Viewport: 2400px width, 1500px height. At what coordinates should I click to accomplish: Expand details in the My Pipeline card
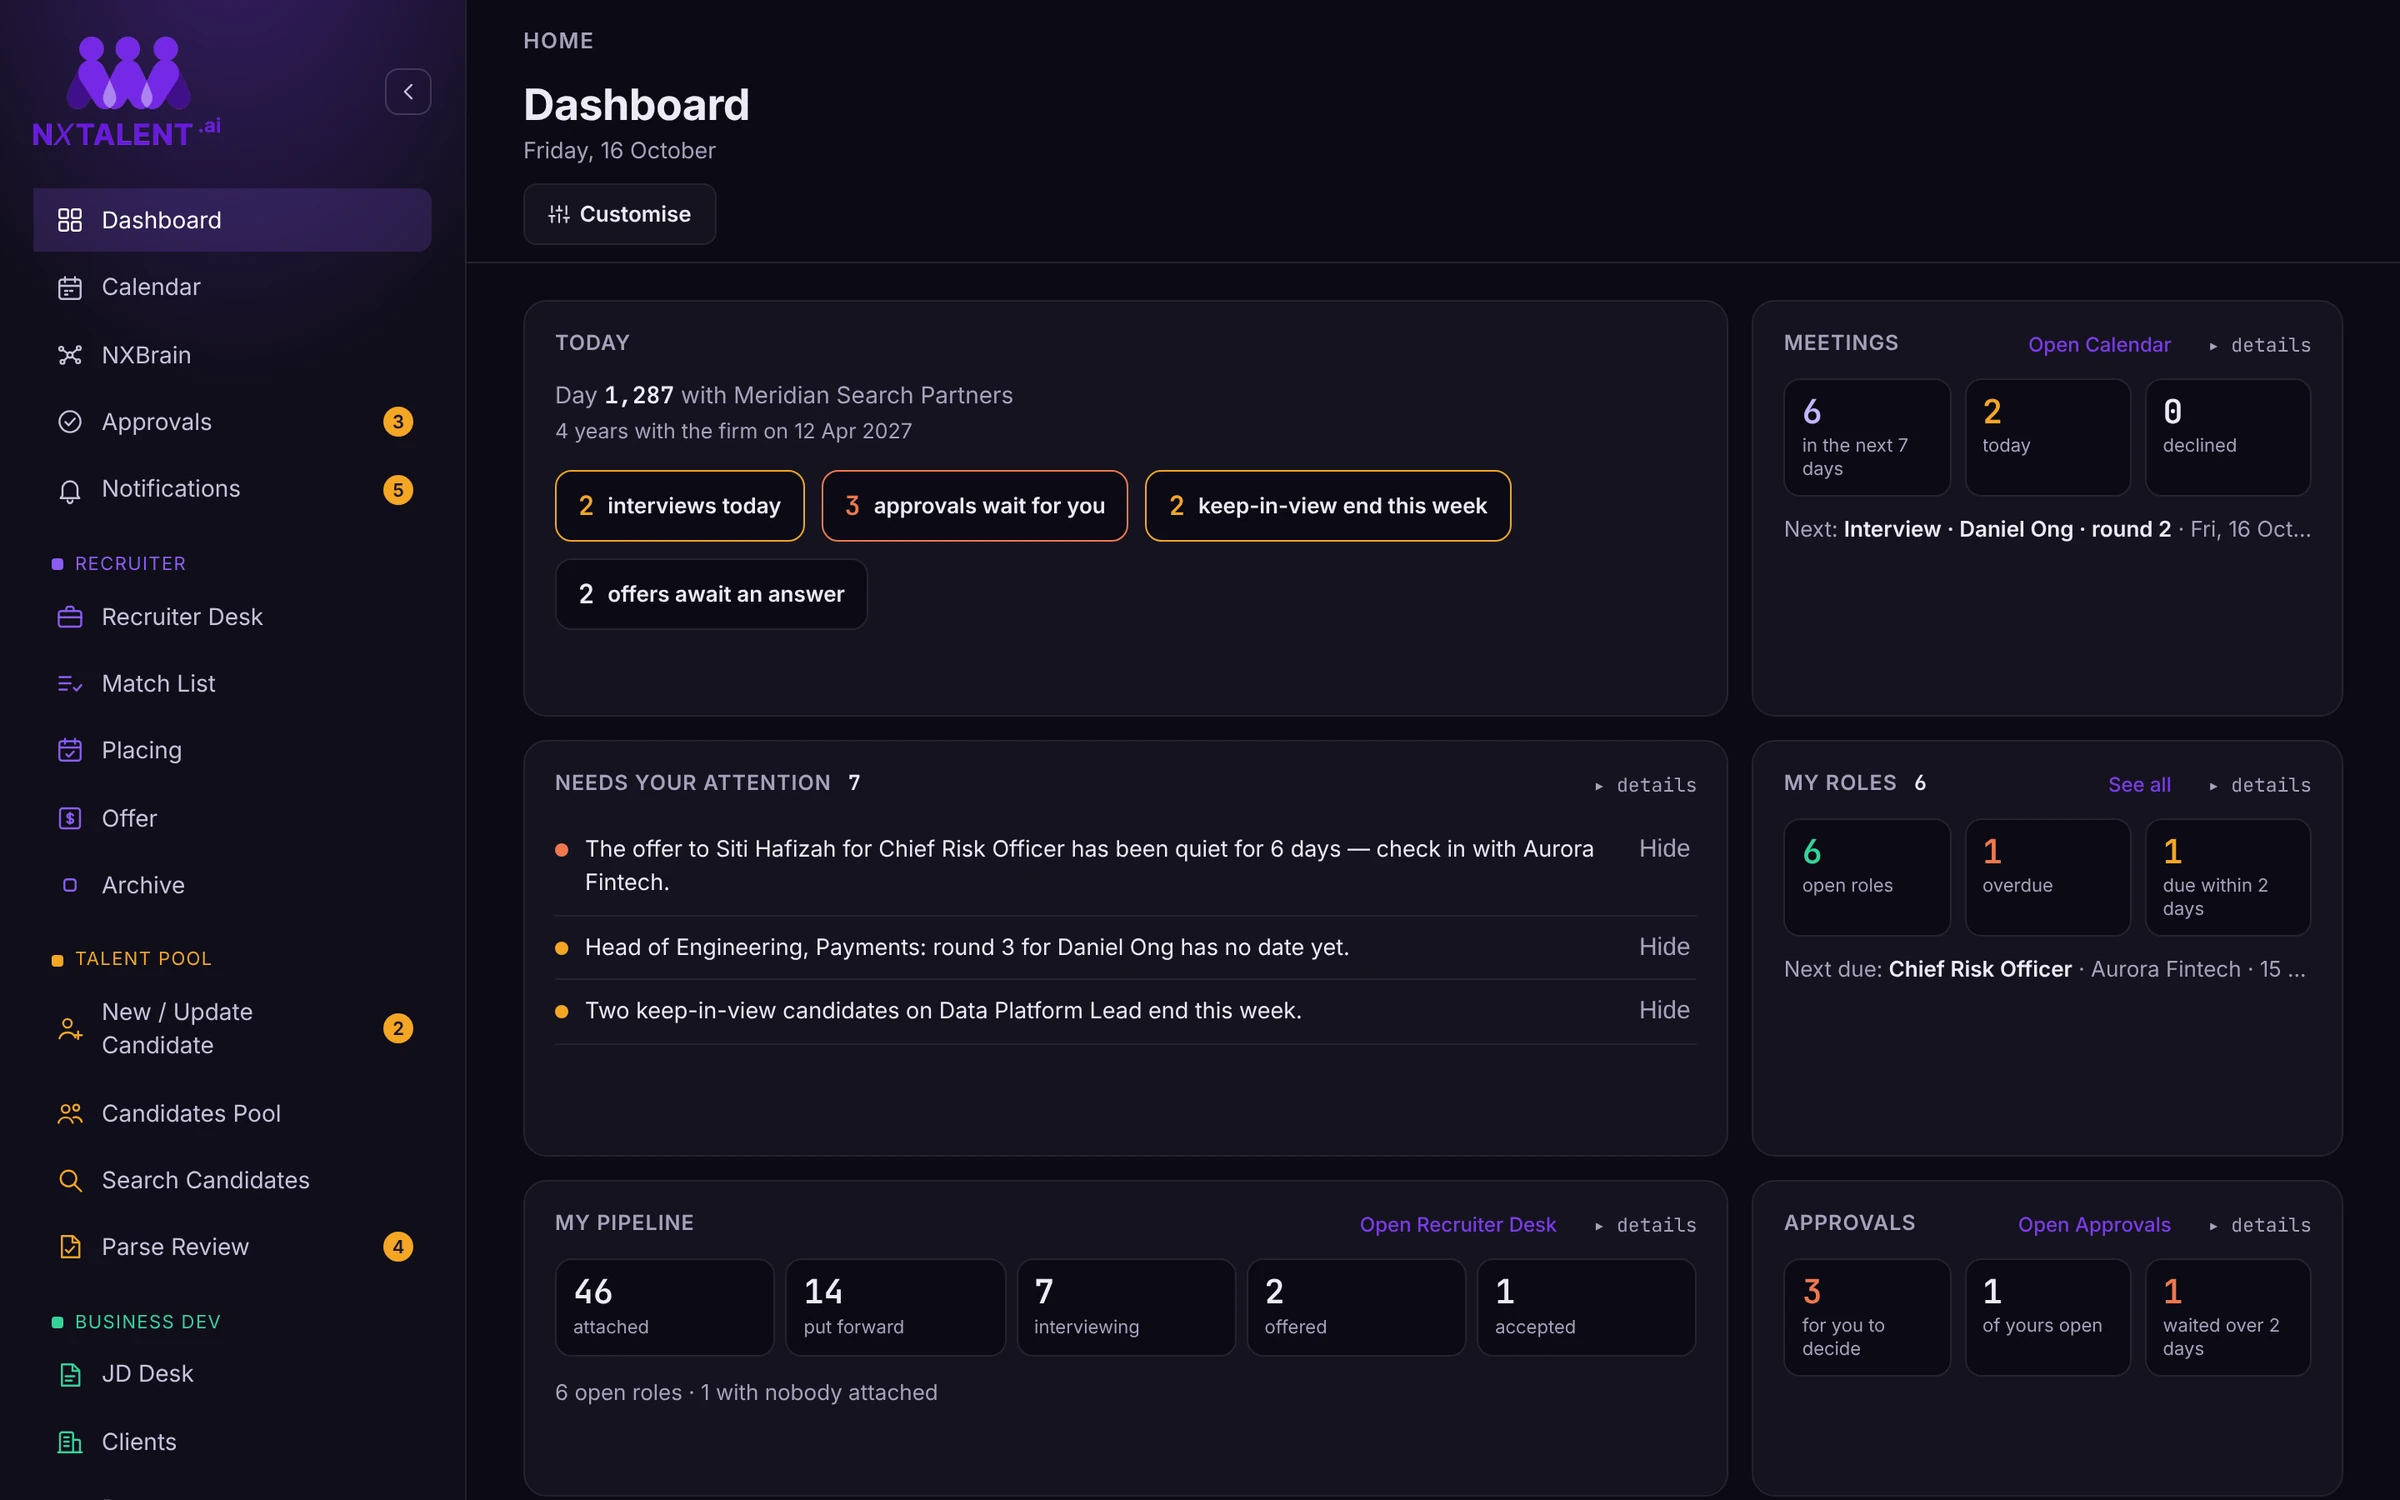[x=1646, y=1225]
